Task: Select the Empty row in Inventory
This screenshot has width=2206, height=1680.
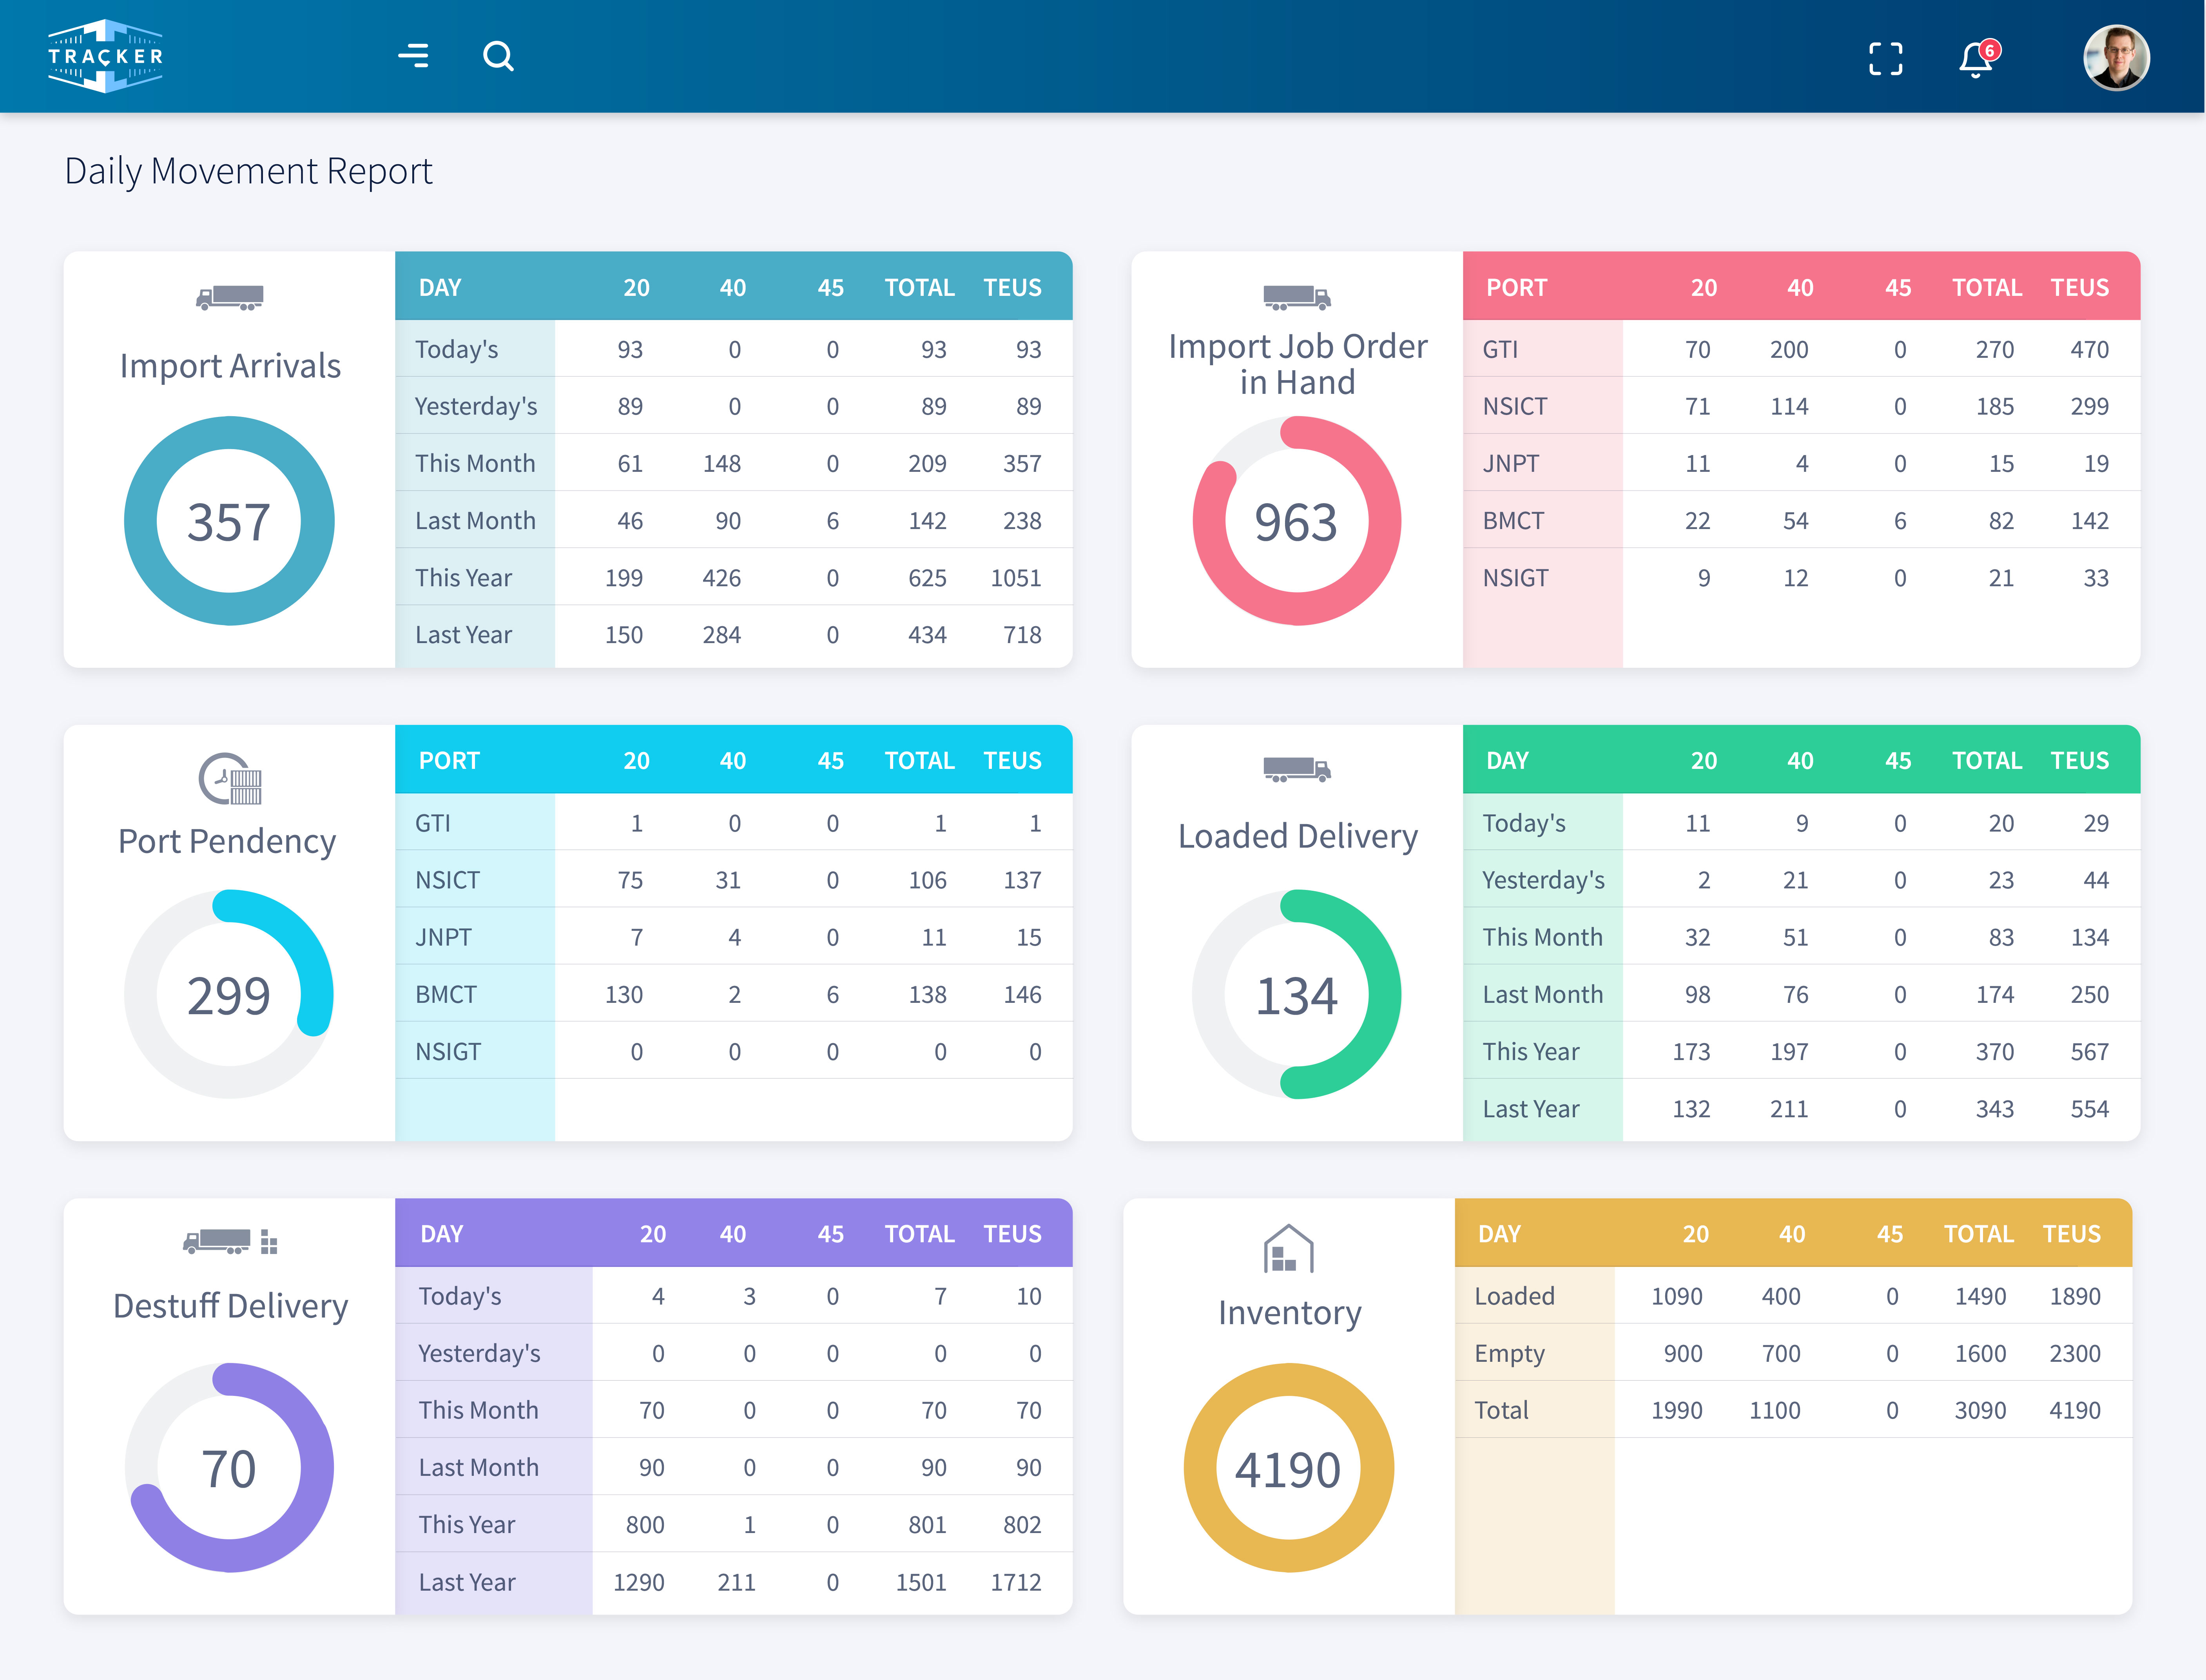Action: 1793,1353
